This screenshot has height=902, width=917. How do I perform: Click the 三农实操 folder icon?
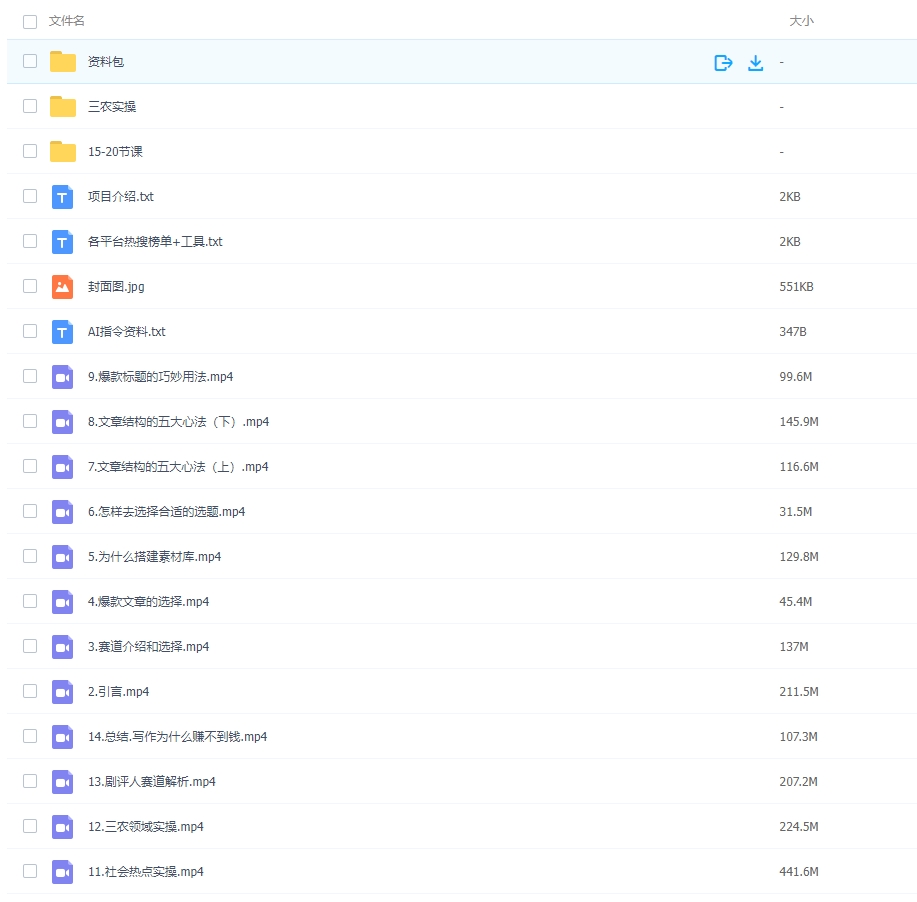tap(63, 107)
